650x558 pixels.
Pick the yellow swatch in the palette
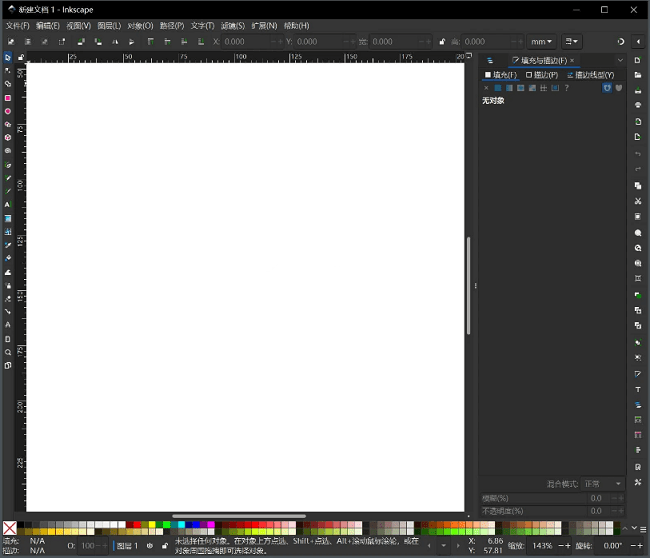[x=150, y=524]
